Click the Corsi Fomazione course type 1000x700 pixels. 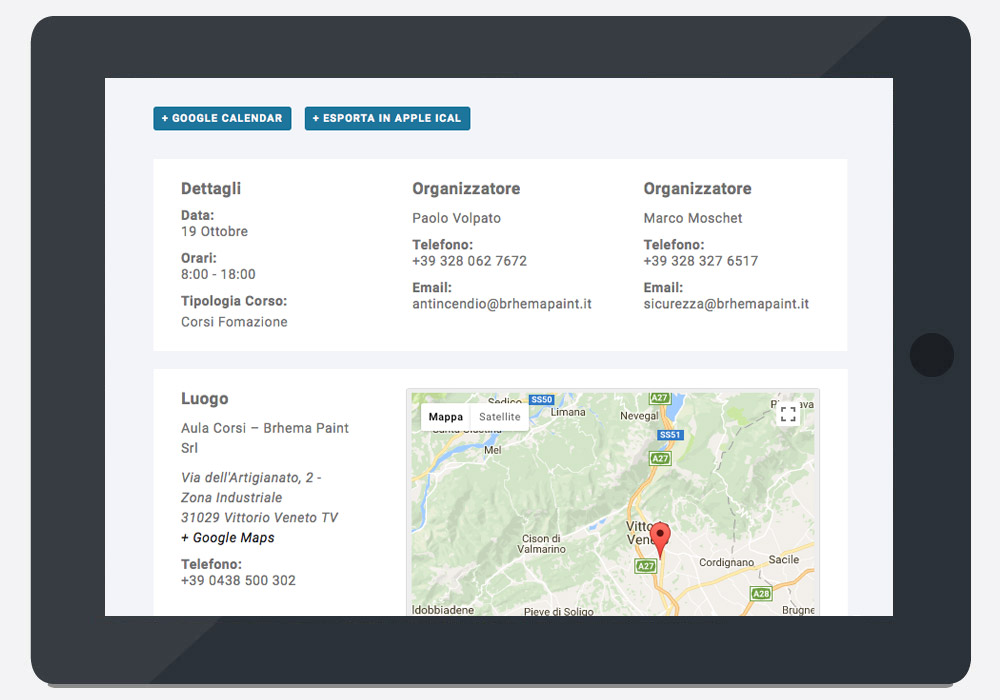point(234,322)
